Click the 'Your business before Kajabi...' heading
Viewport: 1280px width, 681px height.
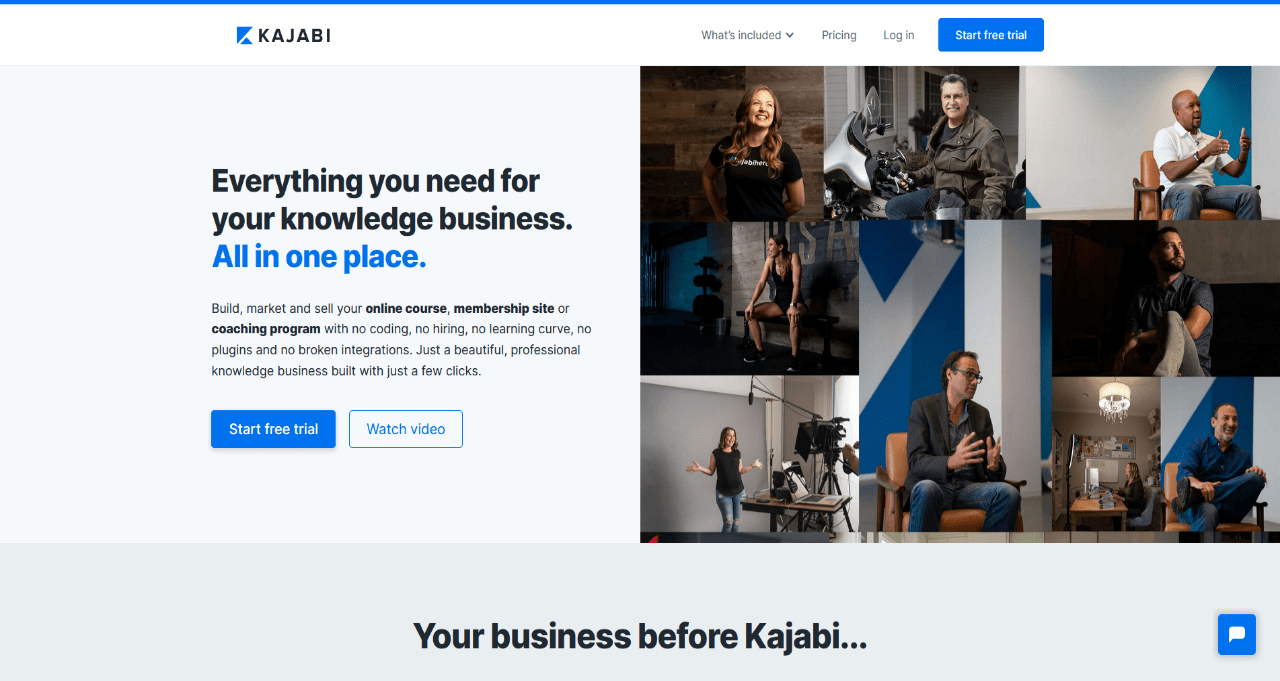[x=640, y=636]
